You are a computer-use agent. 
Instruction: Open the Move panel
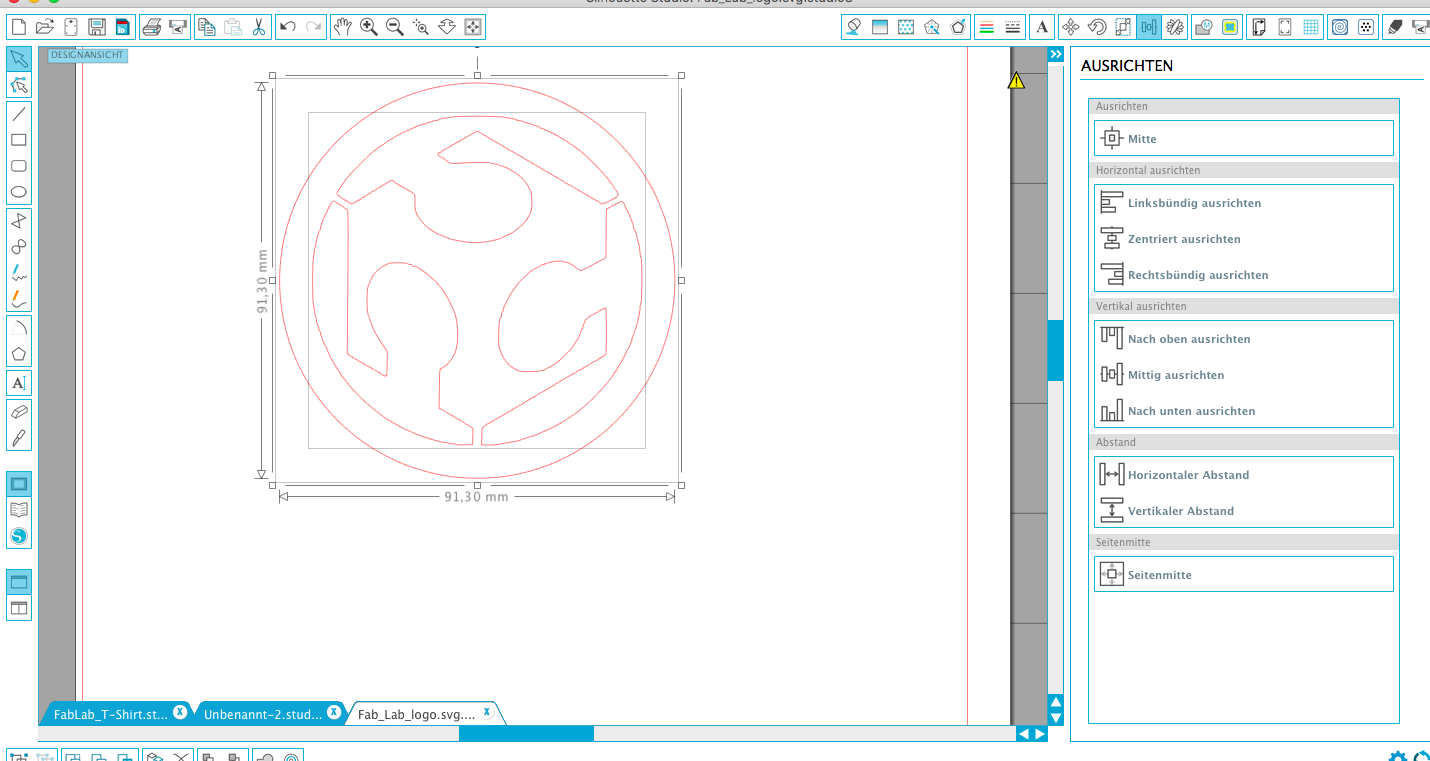(1071, 27)
